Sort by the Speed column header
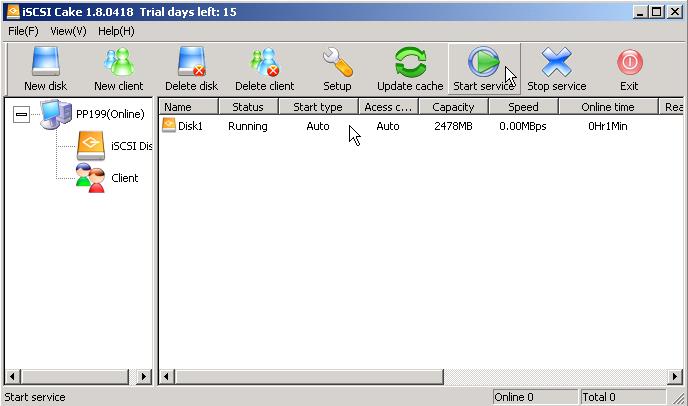The height and width of the screenshot is (406, 688). [523, 107]
